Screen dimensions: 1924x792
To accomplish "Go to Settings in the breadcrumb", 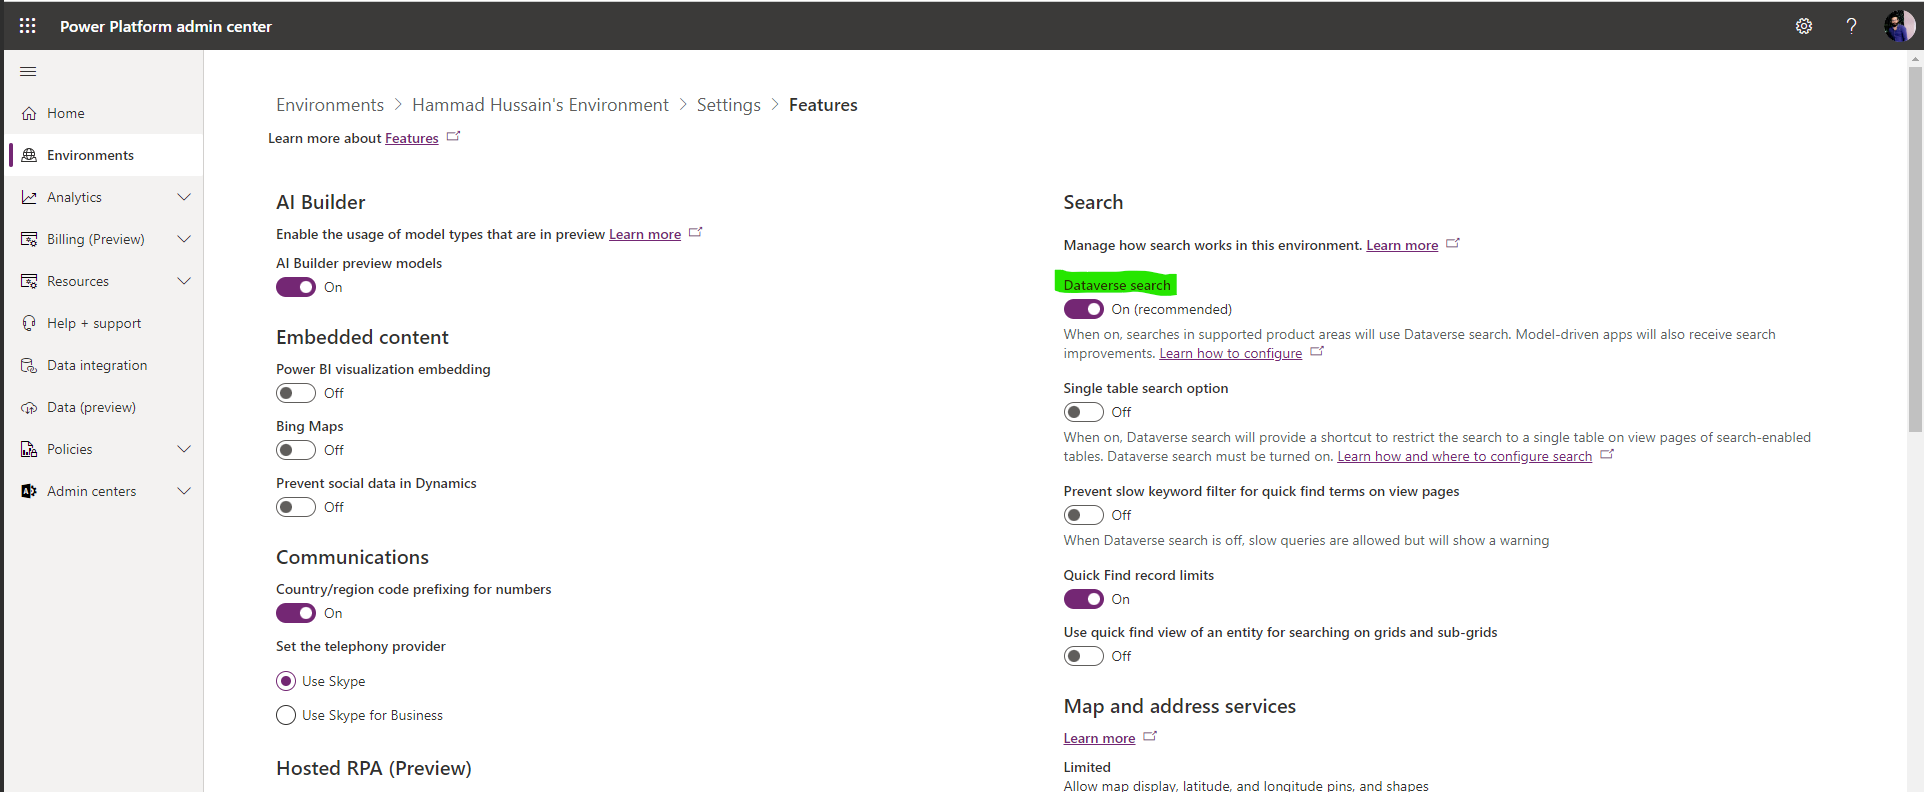I will (728, 105).
